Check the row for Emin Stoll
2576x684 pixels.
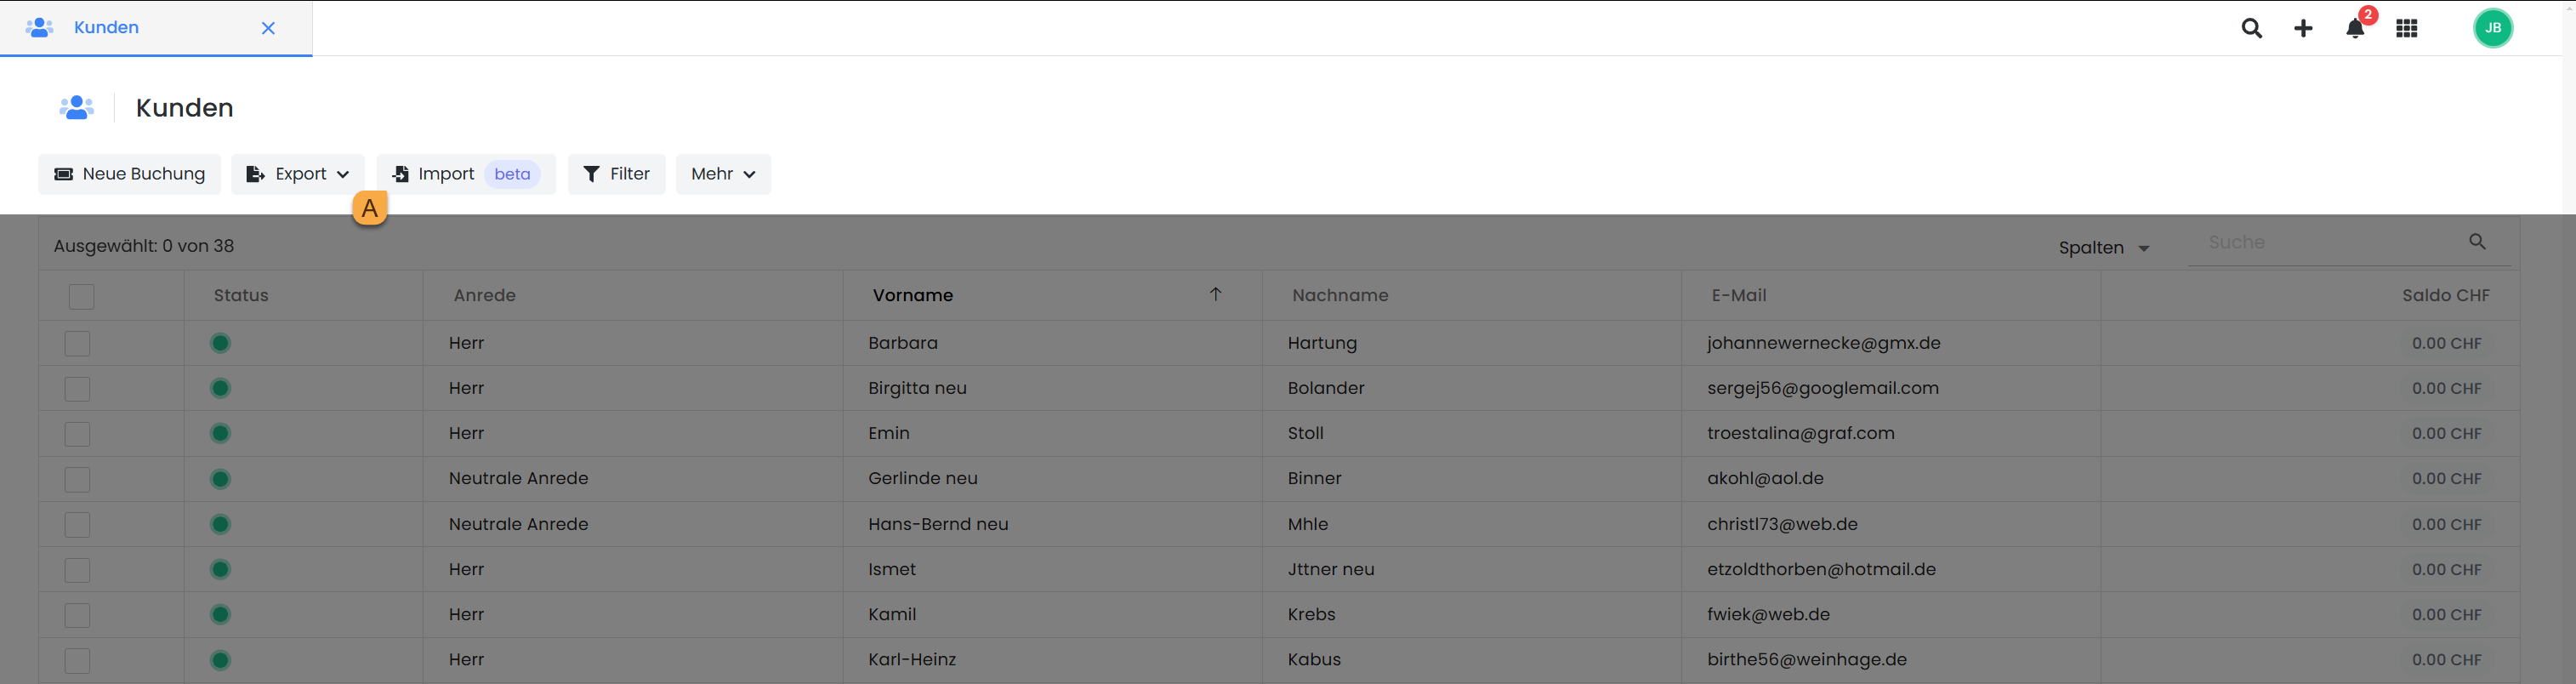[77, 434]
